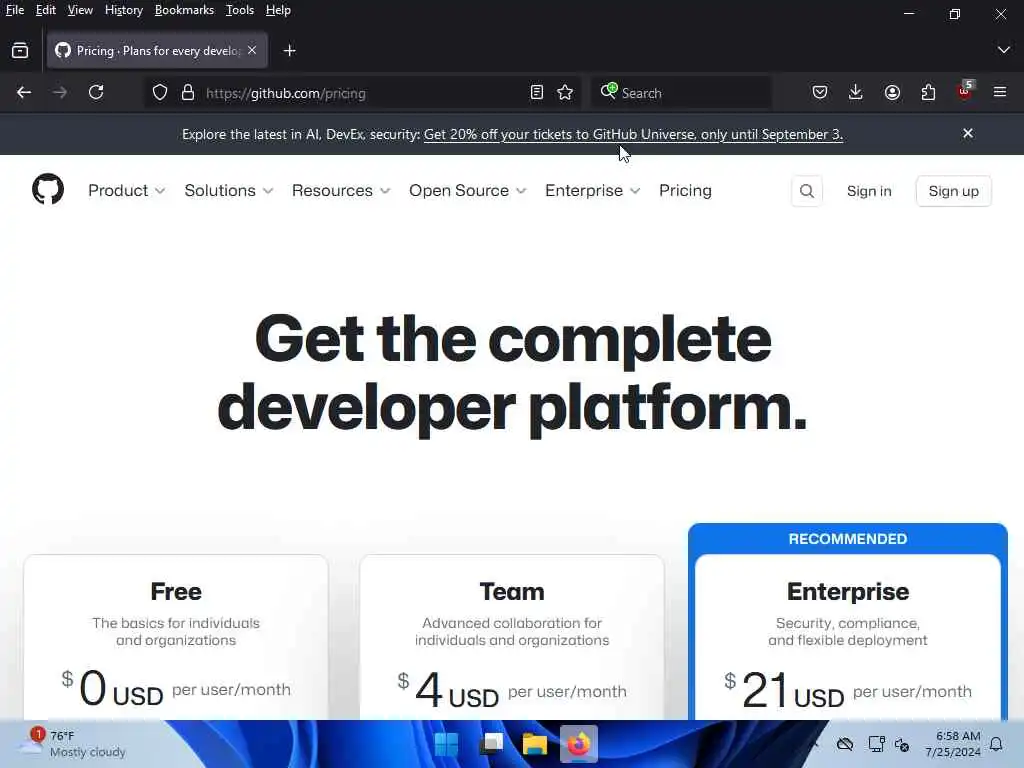Open the GitHub Universe 20% off link
The image size is (1024, 768).
click(633, 134)
